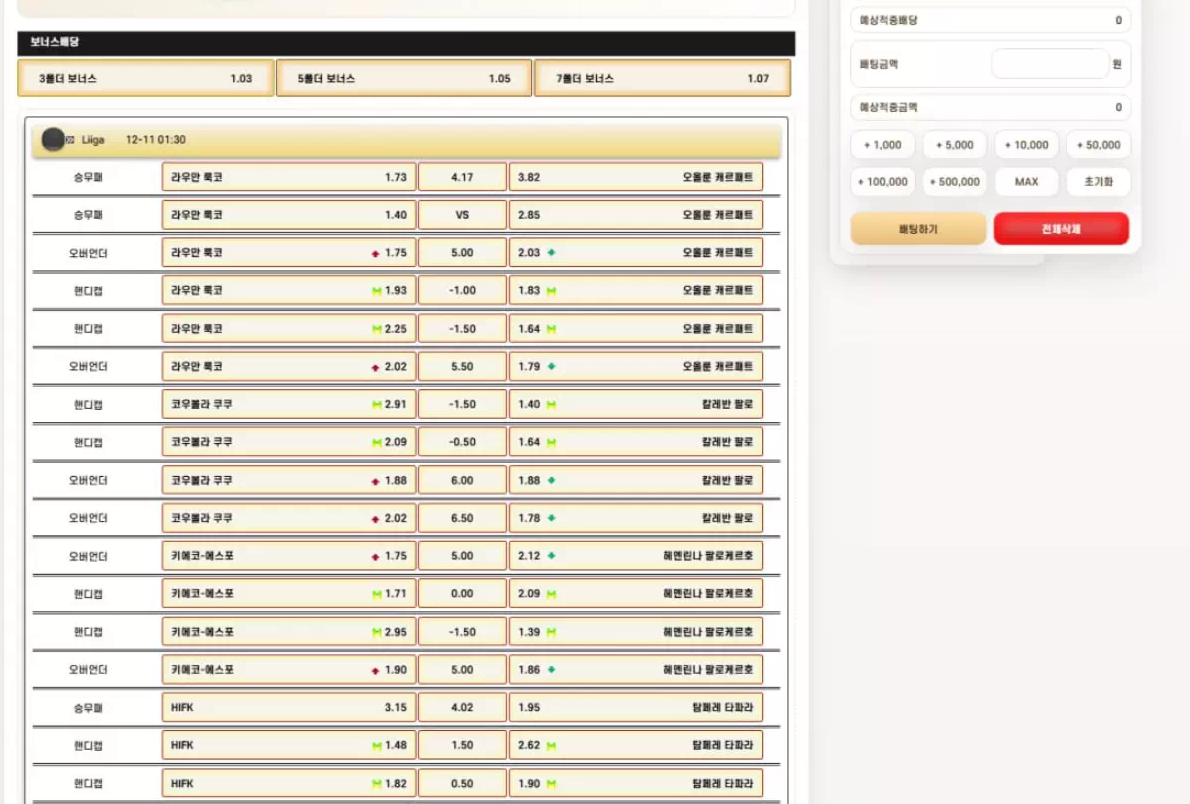Click handicap icon beside odds 1.93
Screen dimensions: 1190x804
tap(377, 291)
